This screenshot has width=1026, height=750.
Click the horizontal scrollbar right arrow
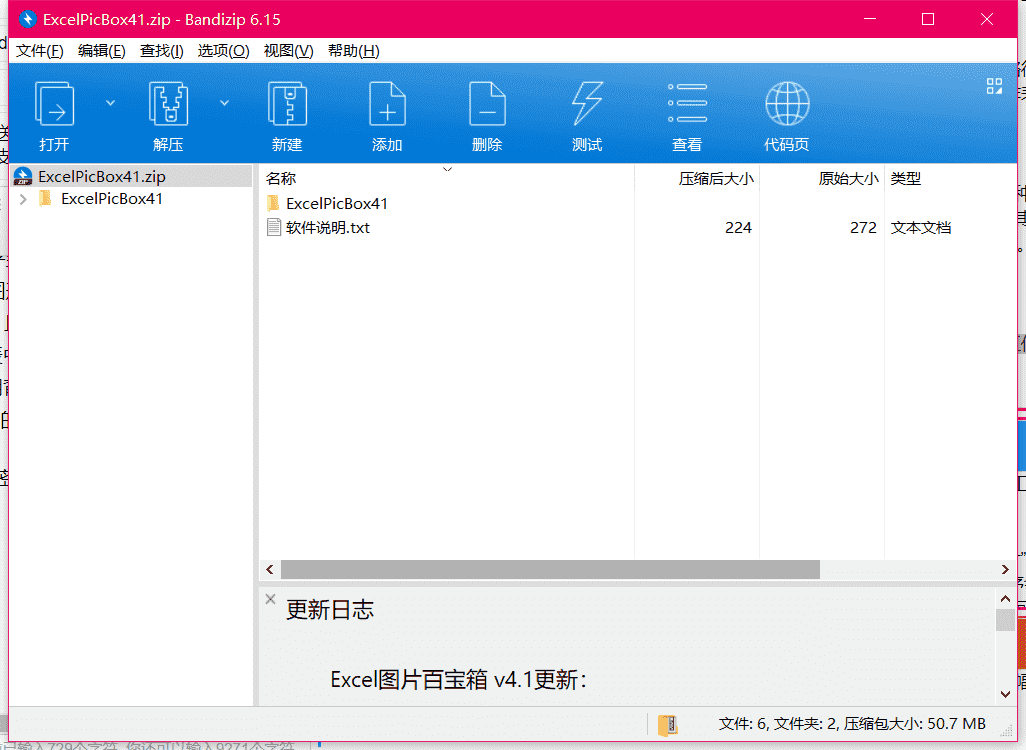click(1006, 569)
